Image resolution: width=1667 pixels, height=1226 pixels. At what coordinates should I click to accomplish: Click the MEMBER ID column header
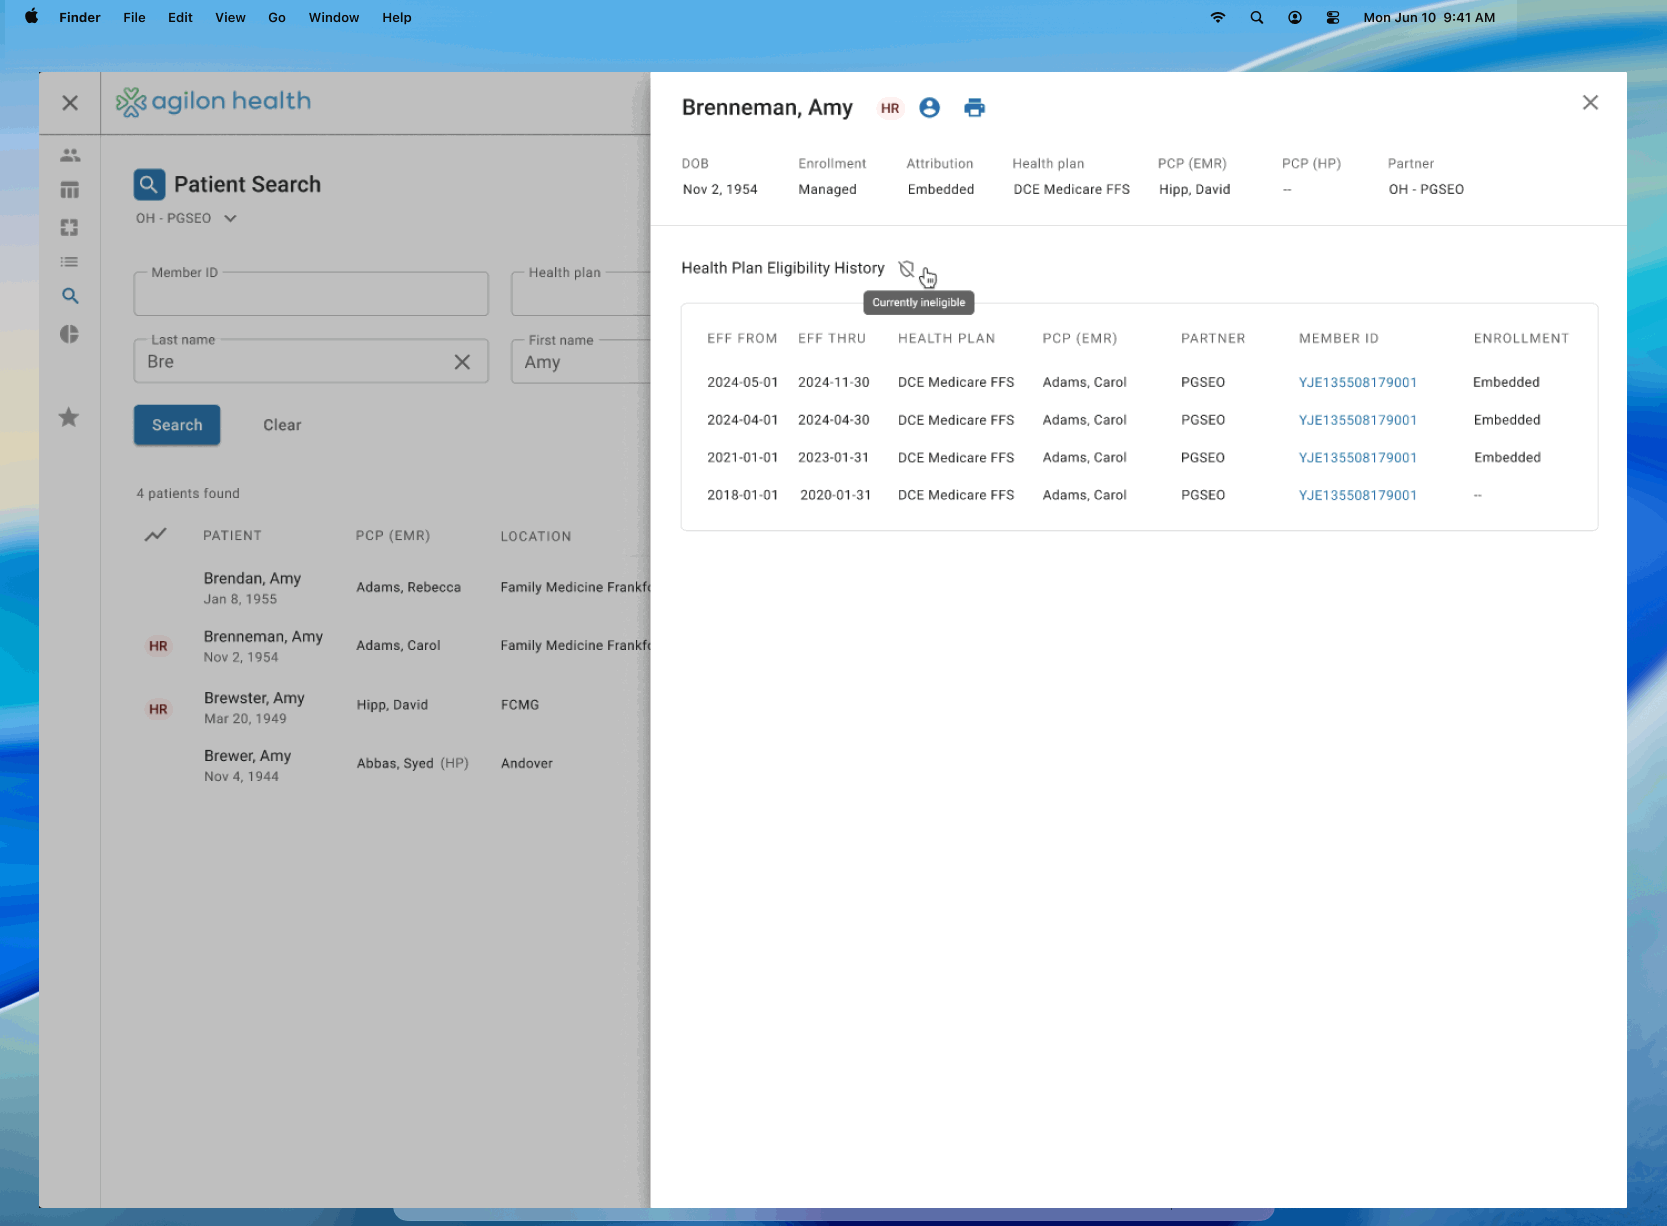tap(1338, 338)
